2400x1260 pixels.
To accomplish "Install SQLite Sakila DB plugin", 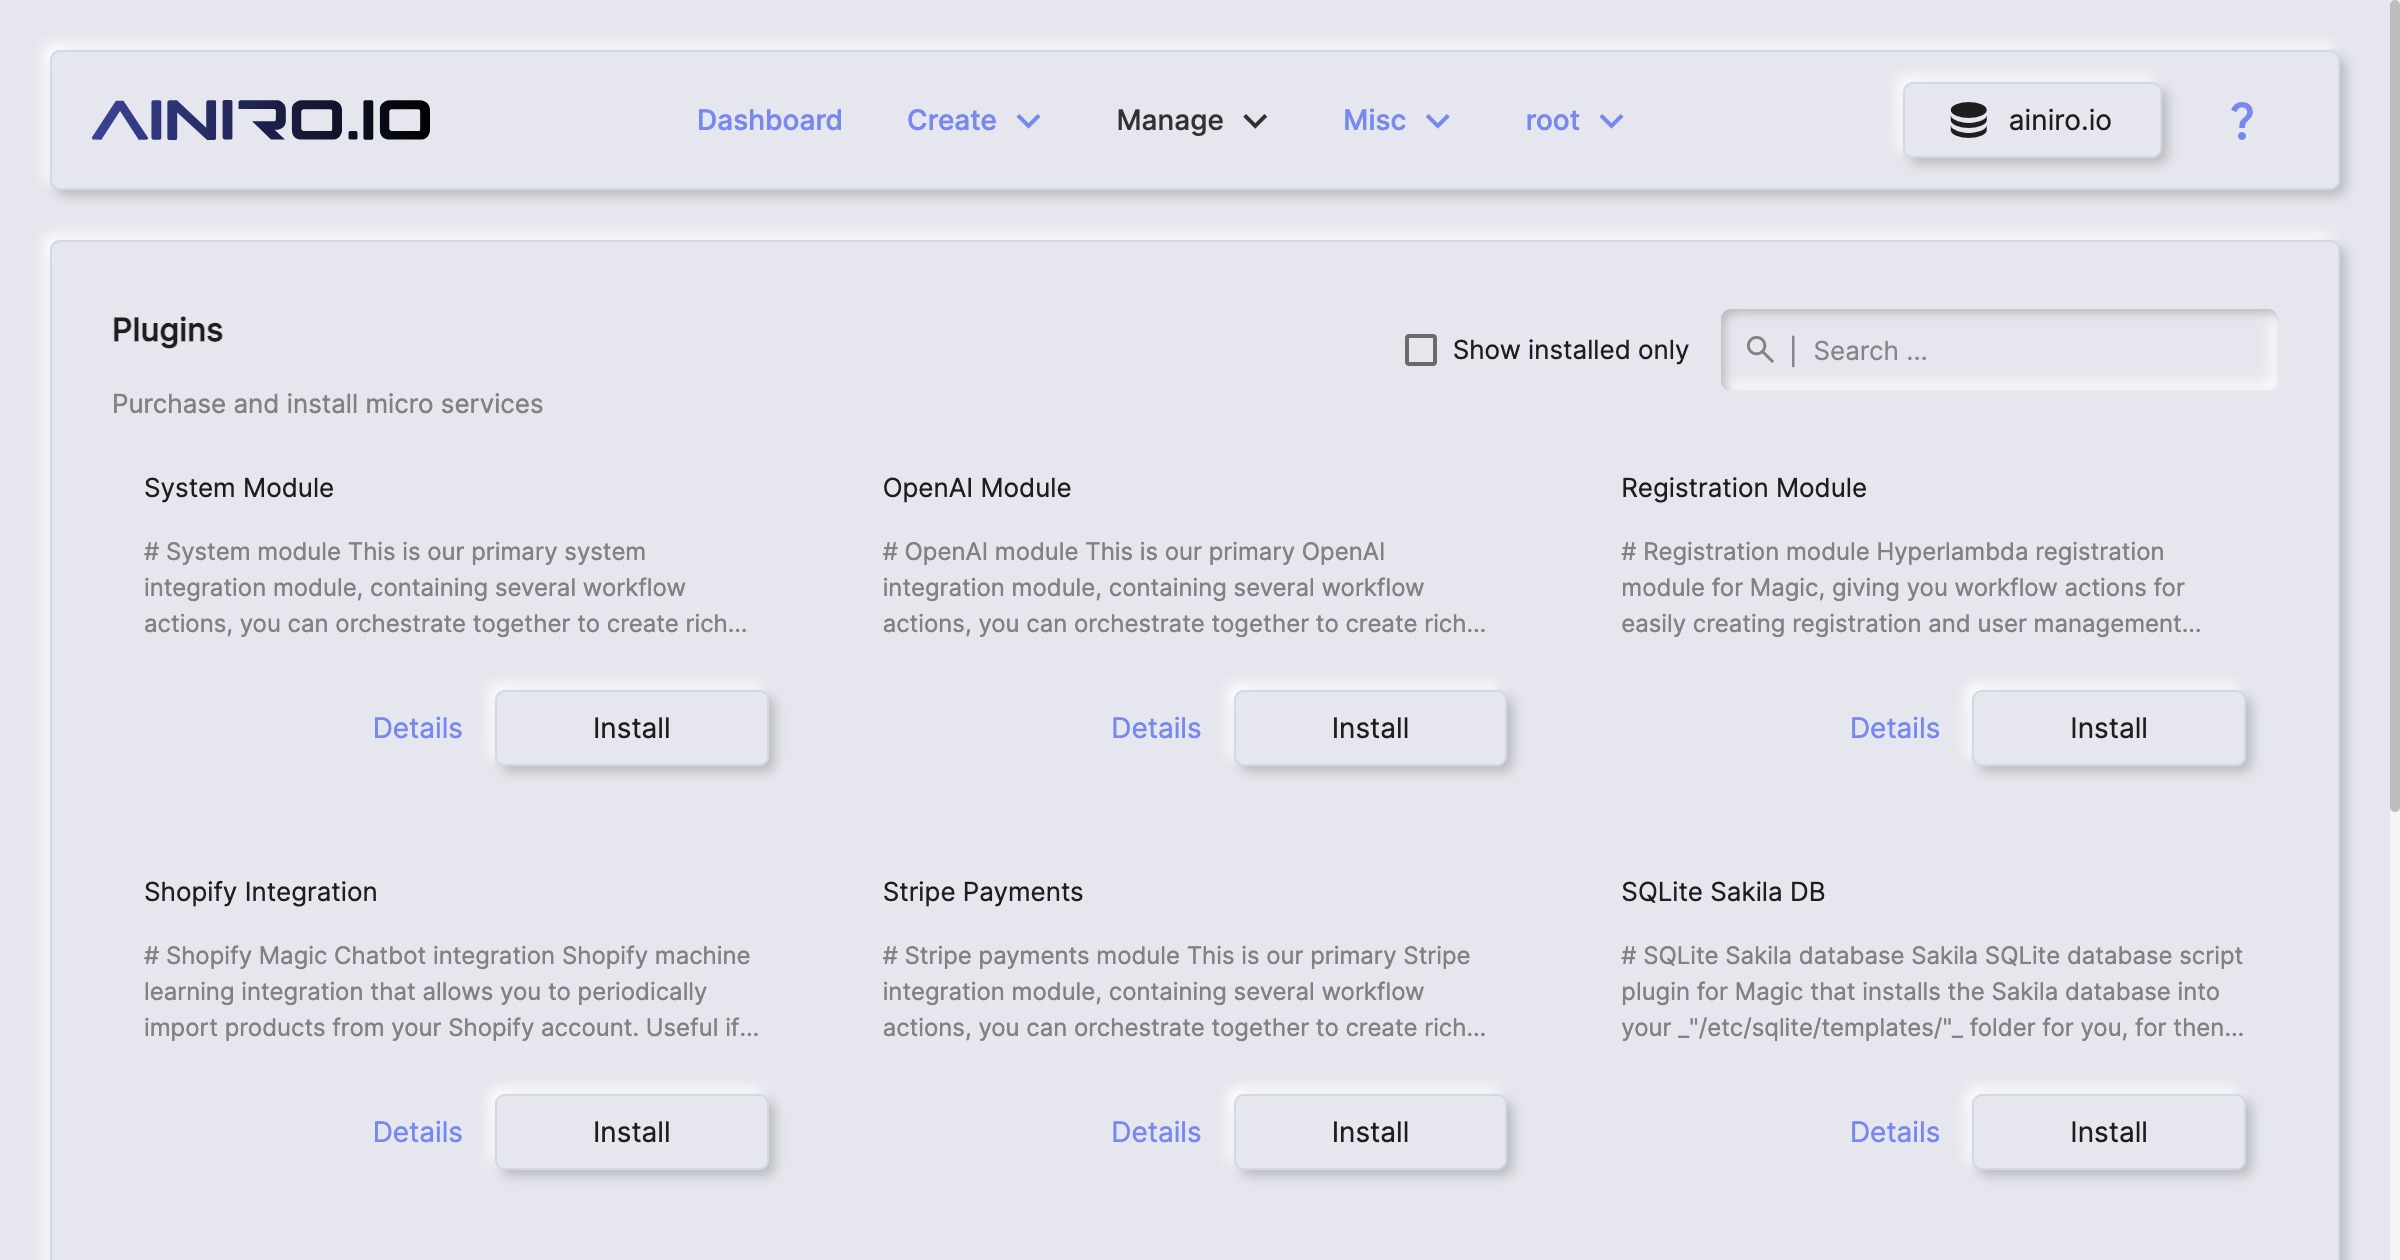I will 2108,1132.
